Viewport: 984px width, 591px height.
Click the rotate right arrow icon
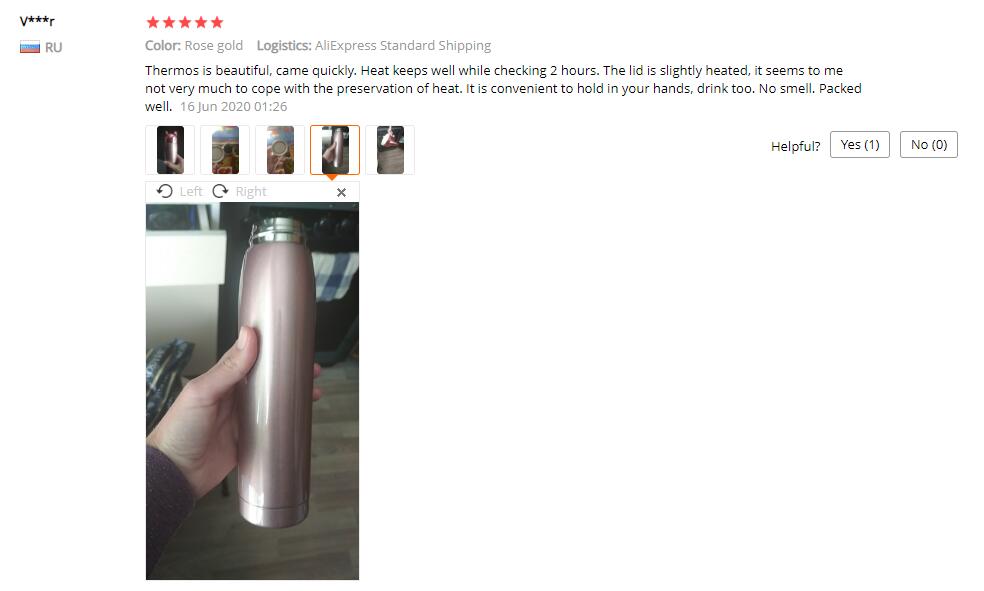coord(220,191)
